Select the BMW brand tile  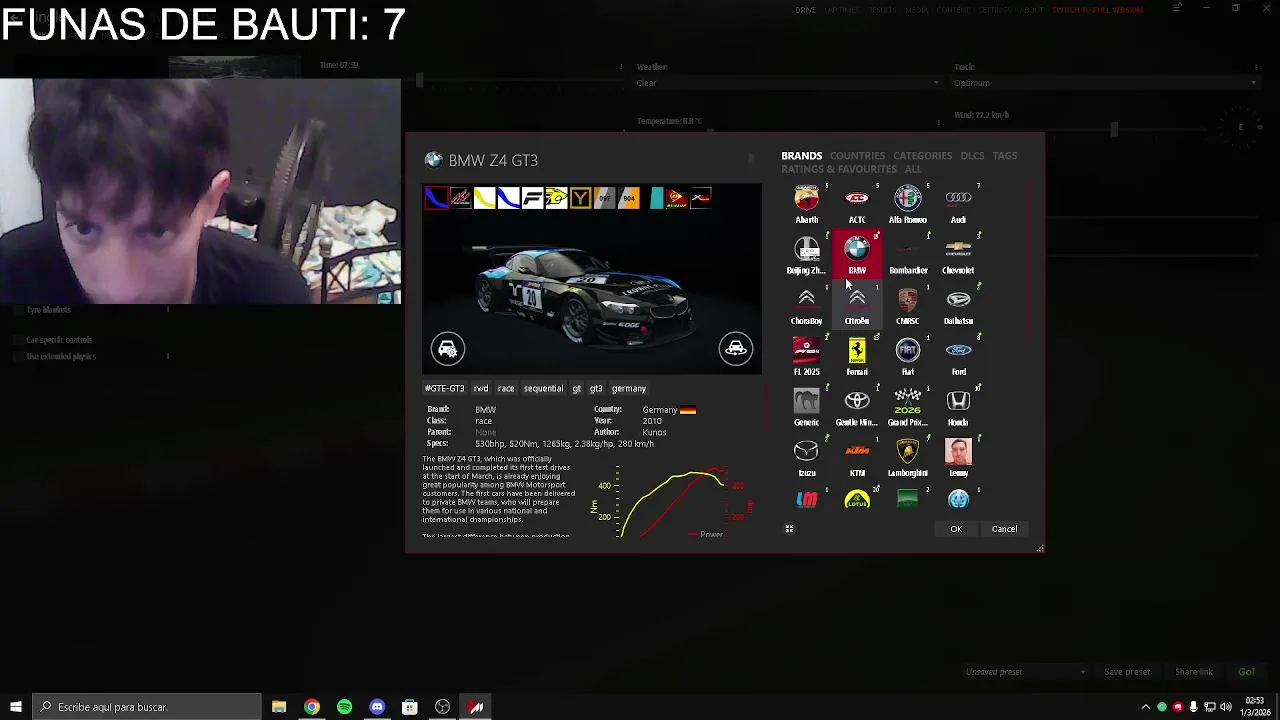tap(857, 254)
